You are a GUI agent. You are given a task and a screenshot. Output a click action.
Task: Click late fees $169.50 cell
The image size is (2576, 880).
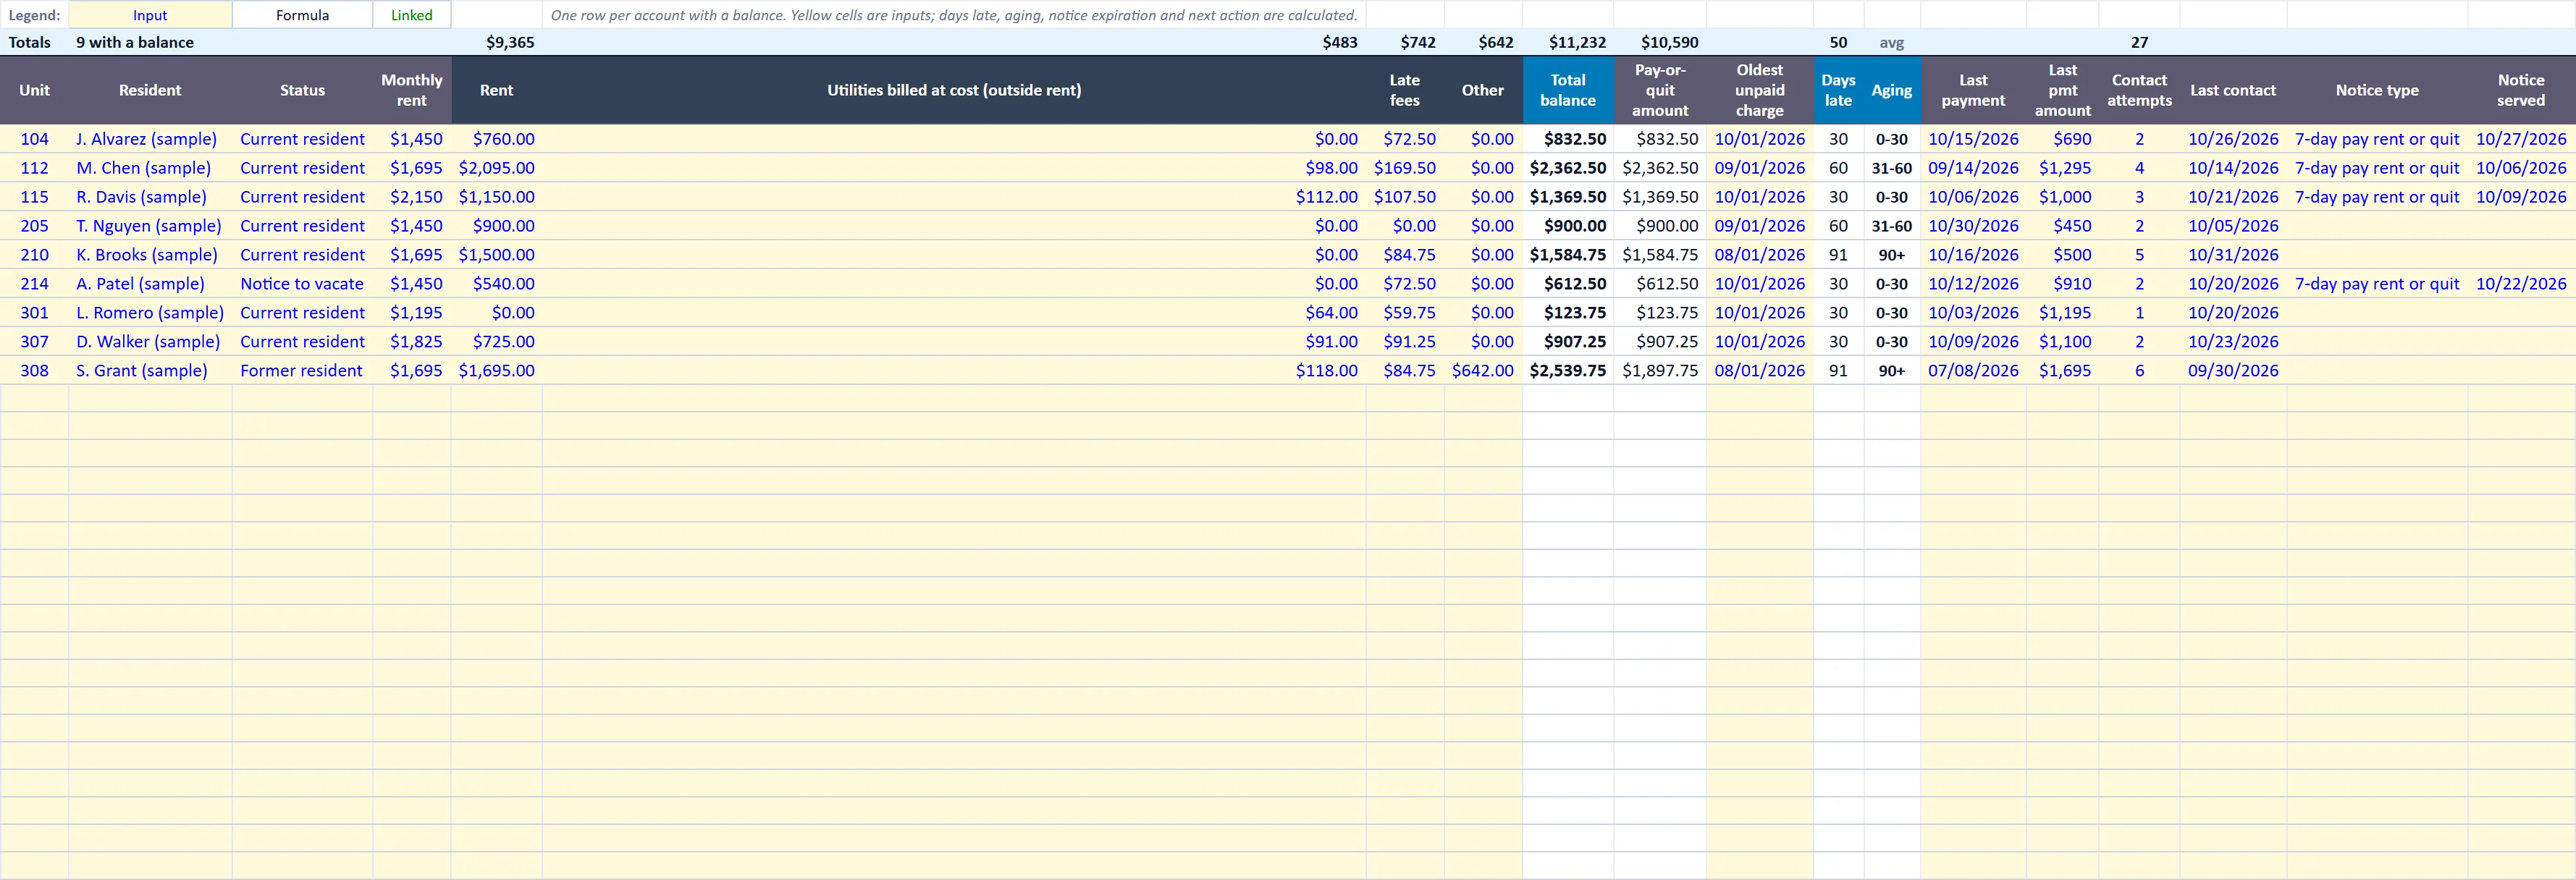tap(1405, 168)
